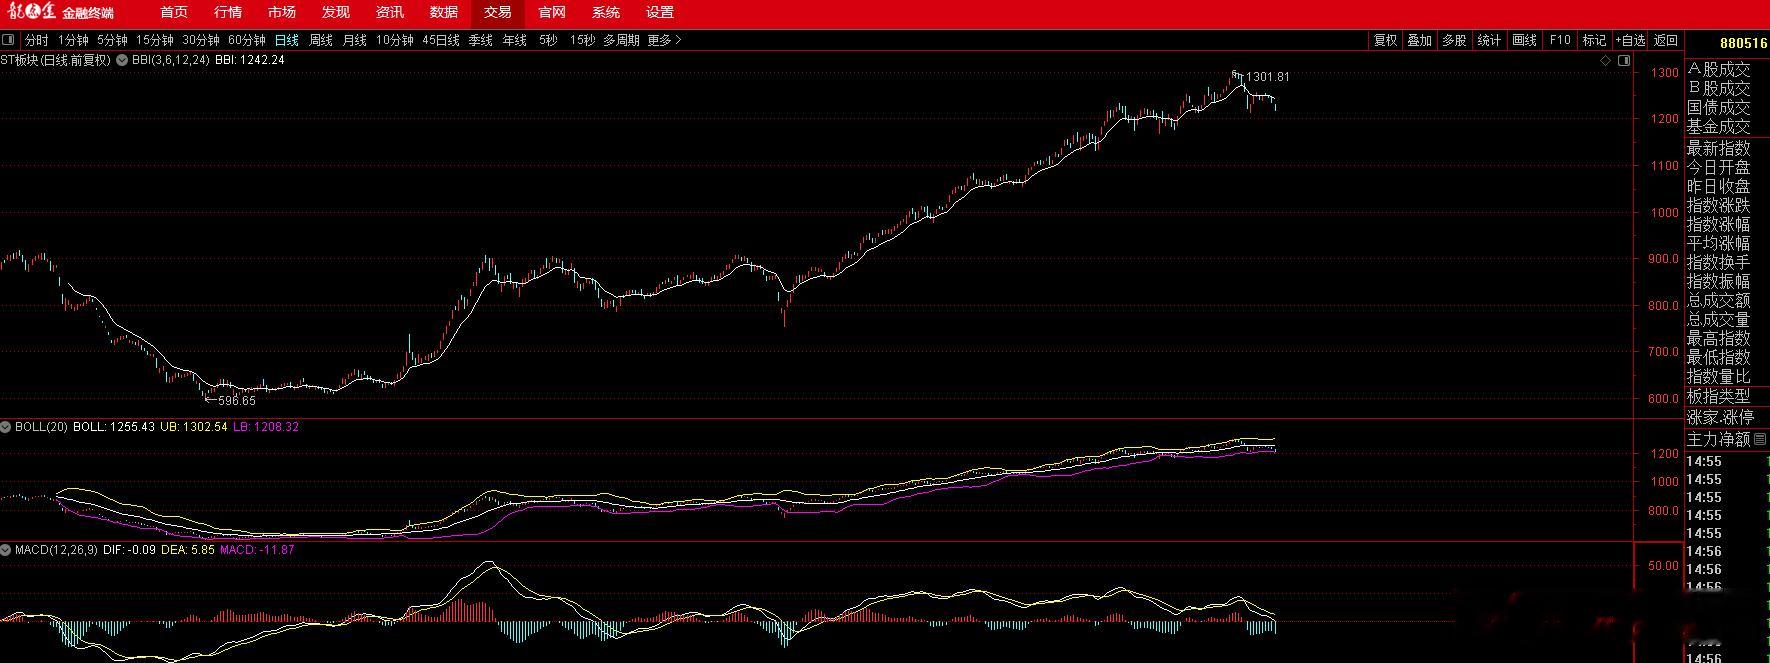
Task: Switch to the 周线 weekly period tab
Action: 320,40
